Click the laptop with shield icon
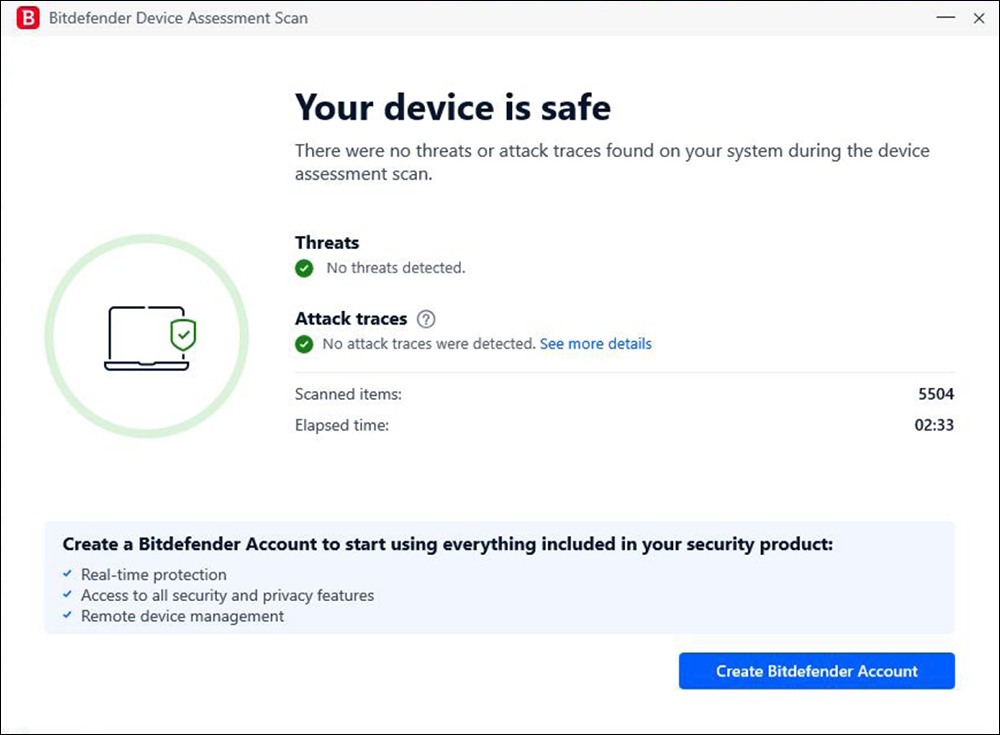 click(148, 338)
